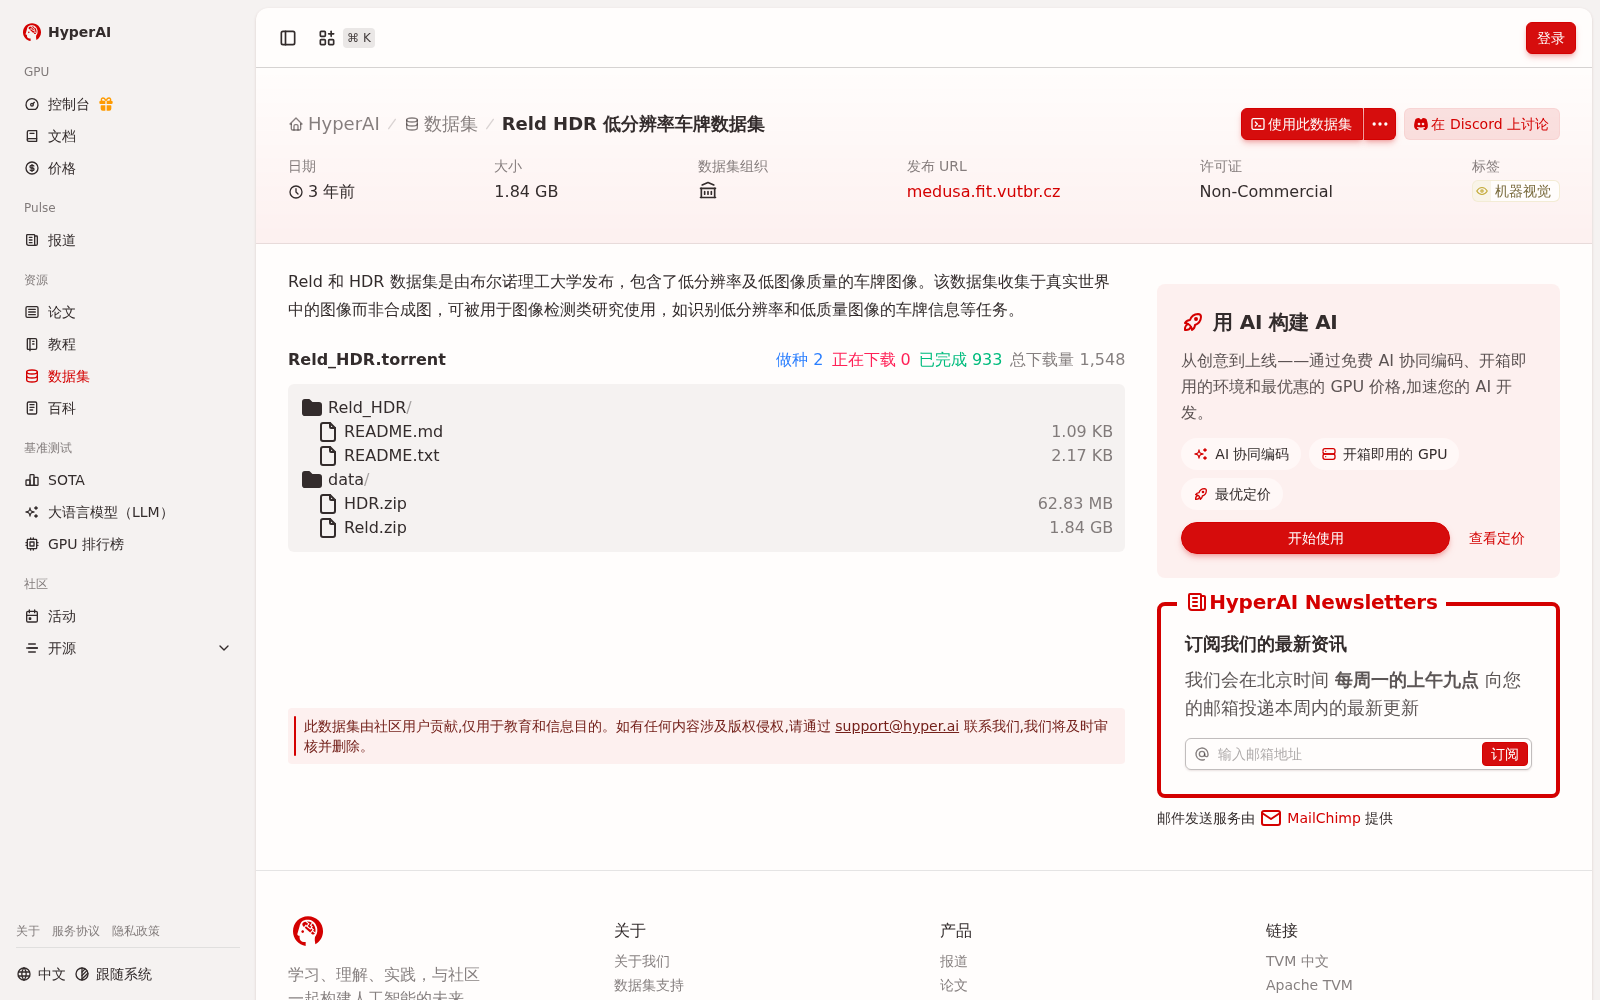Viewport: 1600px width, 1000px height.
Task: Open footer TVM 中文 link
Action: (x=1297, y=961)
